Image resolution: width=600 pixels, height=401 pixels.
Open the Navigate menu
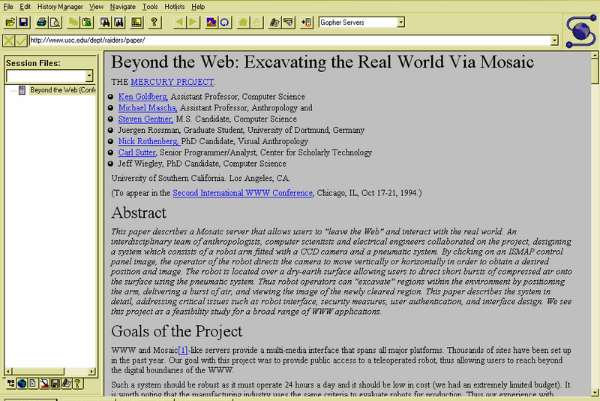(125, 6)
